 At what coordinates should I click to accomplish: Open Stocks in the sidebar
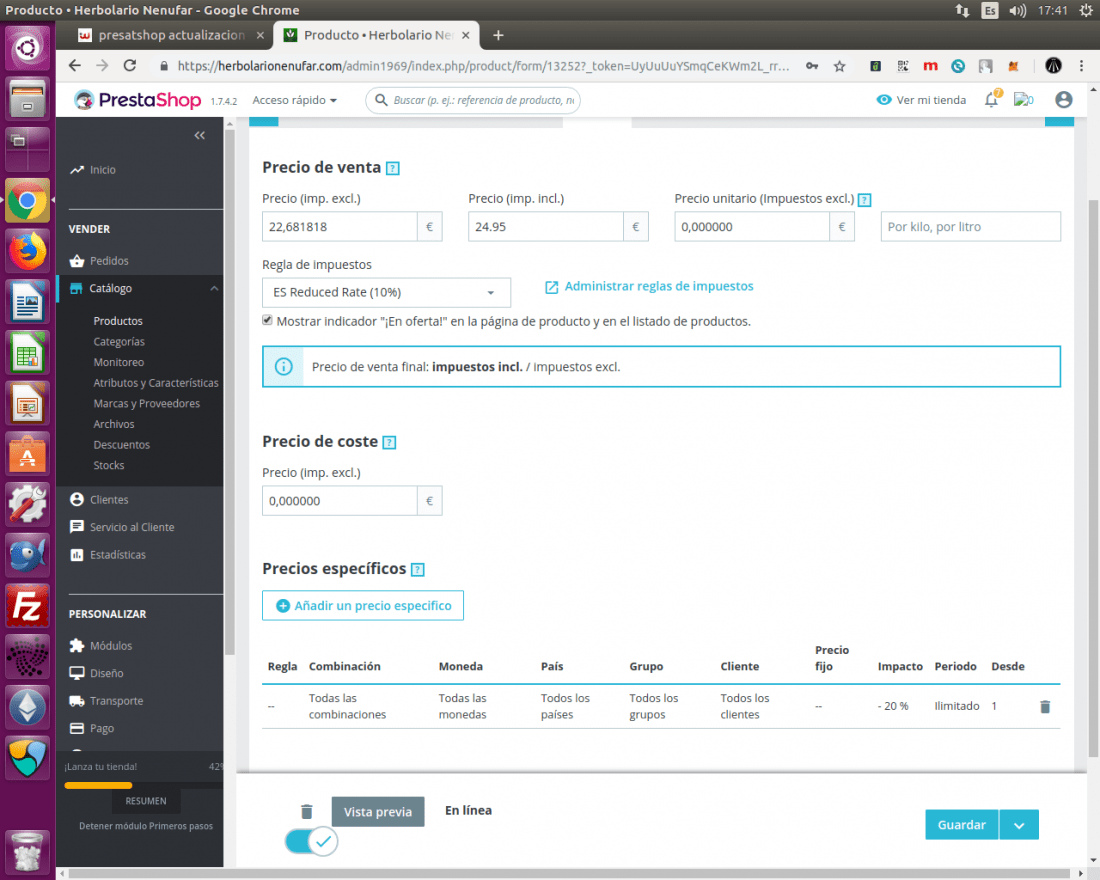click(109, 465)
